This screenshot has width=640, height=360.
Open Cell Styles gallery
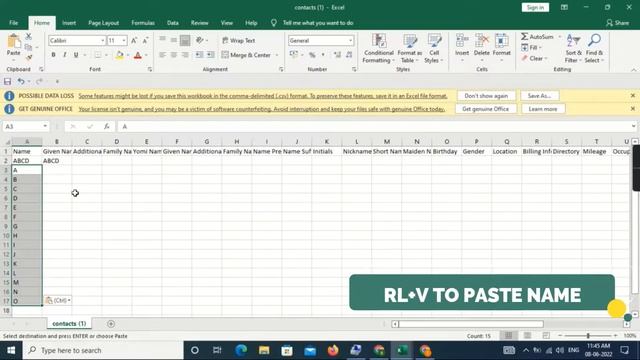(434, 49)
